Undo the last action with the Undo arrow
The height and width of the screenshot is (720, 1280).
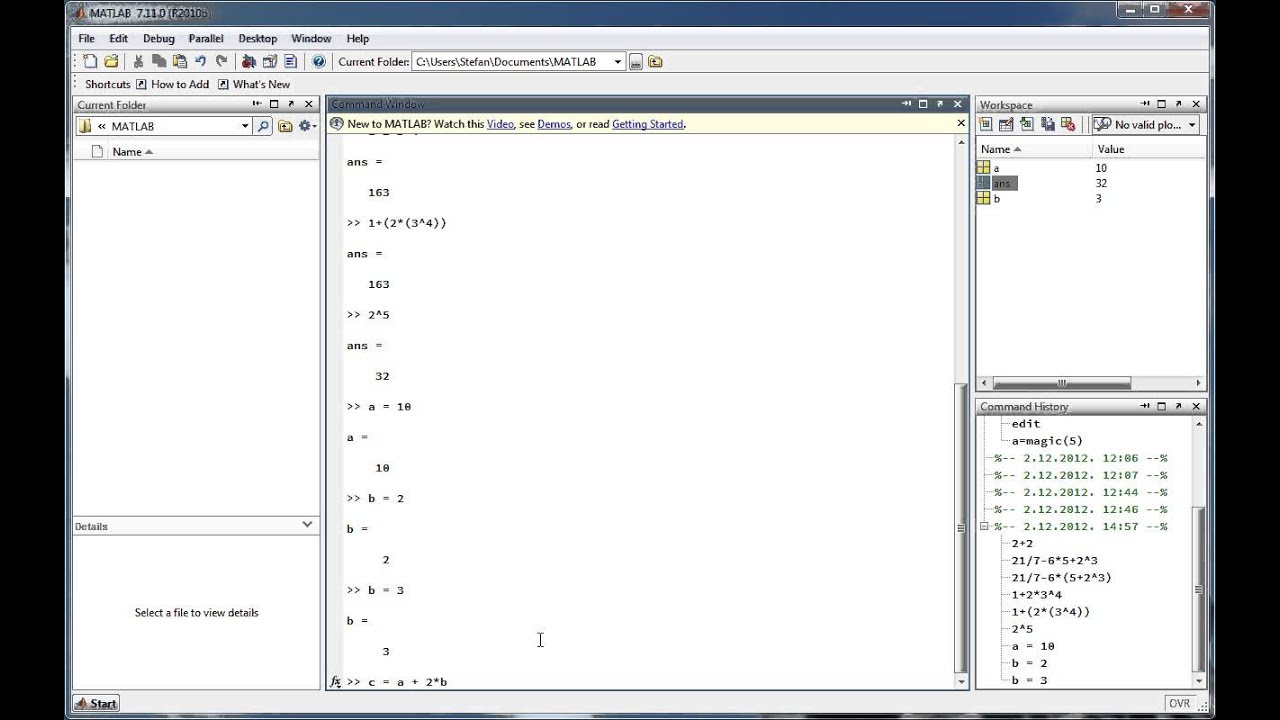coord(201,61)
